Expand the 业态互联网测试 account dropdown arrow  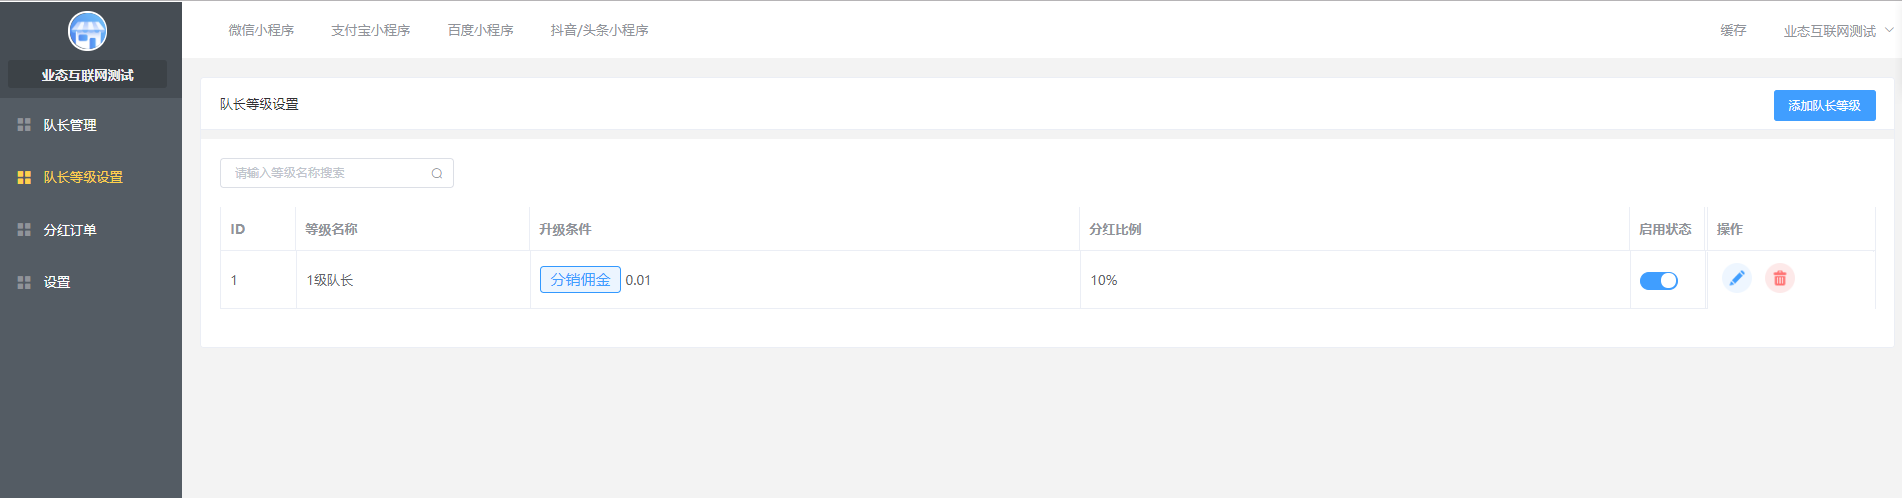pos(1889,30)
